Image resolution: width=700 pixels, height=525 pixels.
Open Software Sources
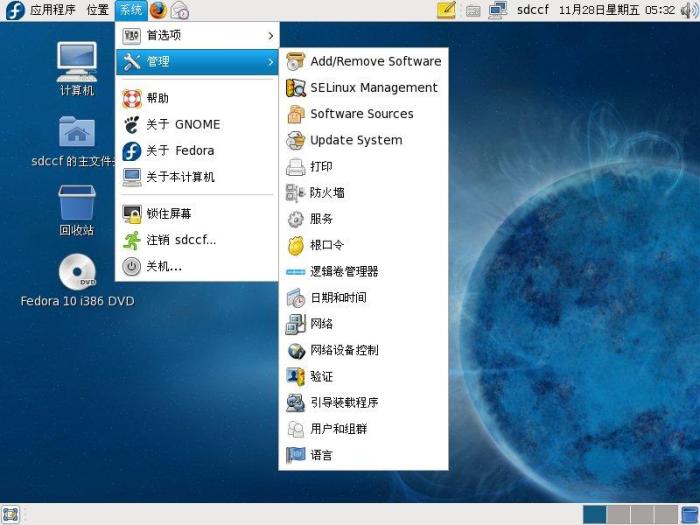click(x=363, y=114)
